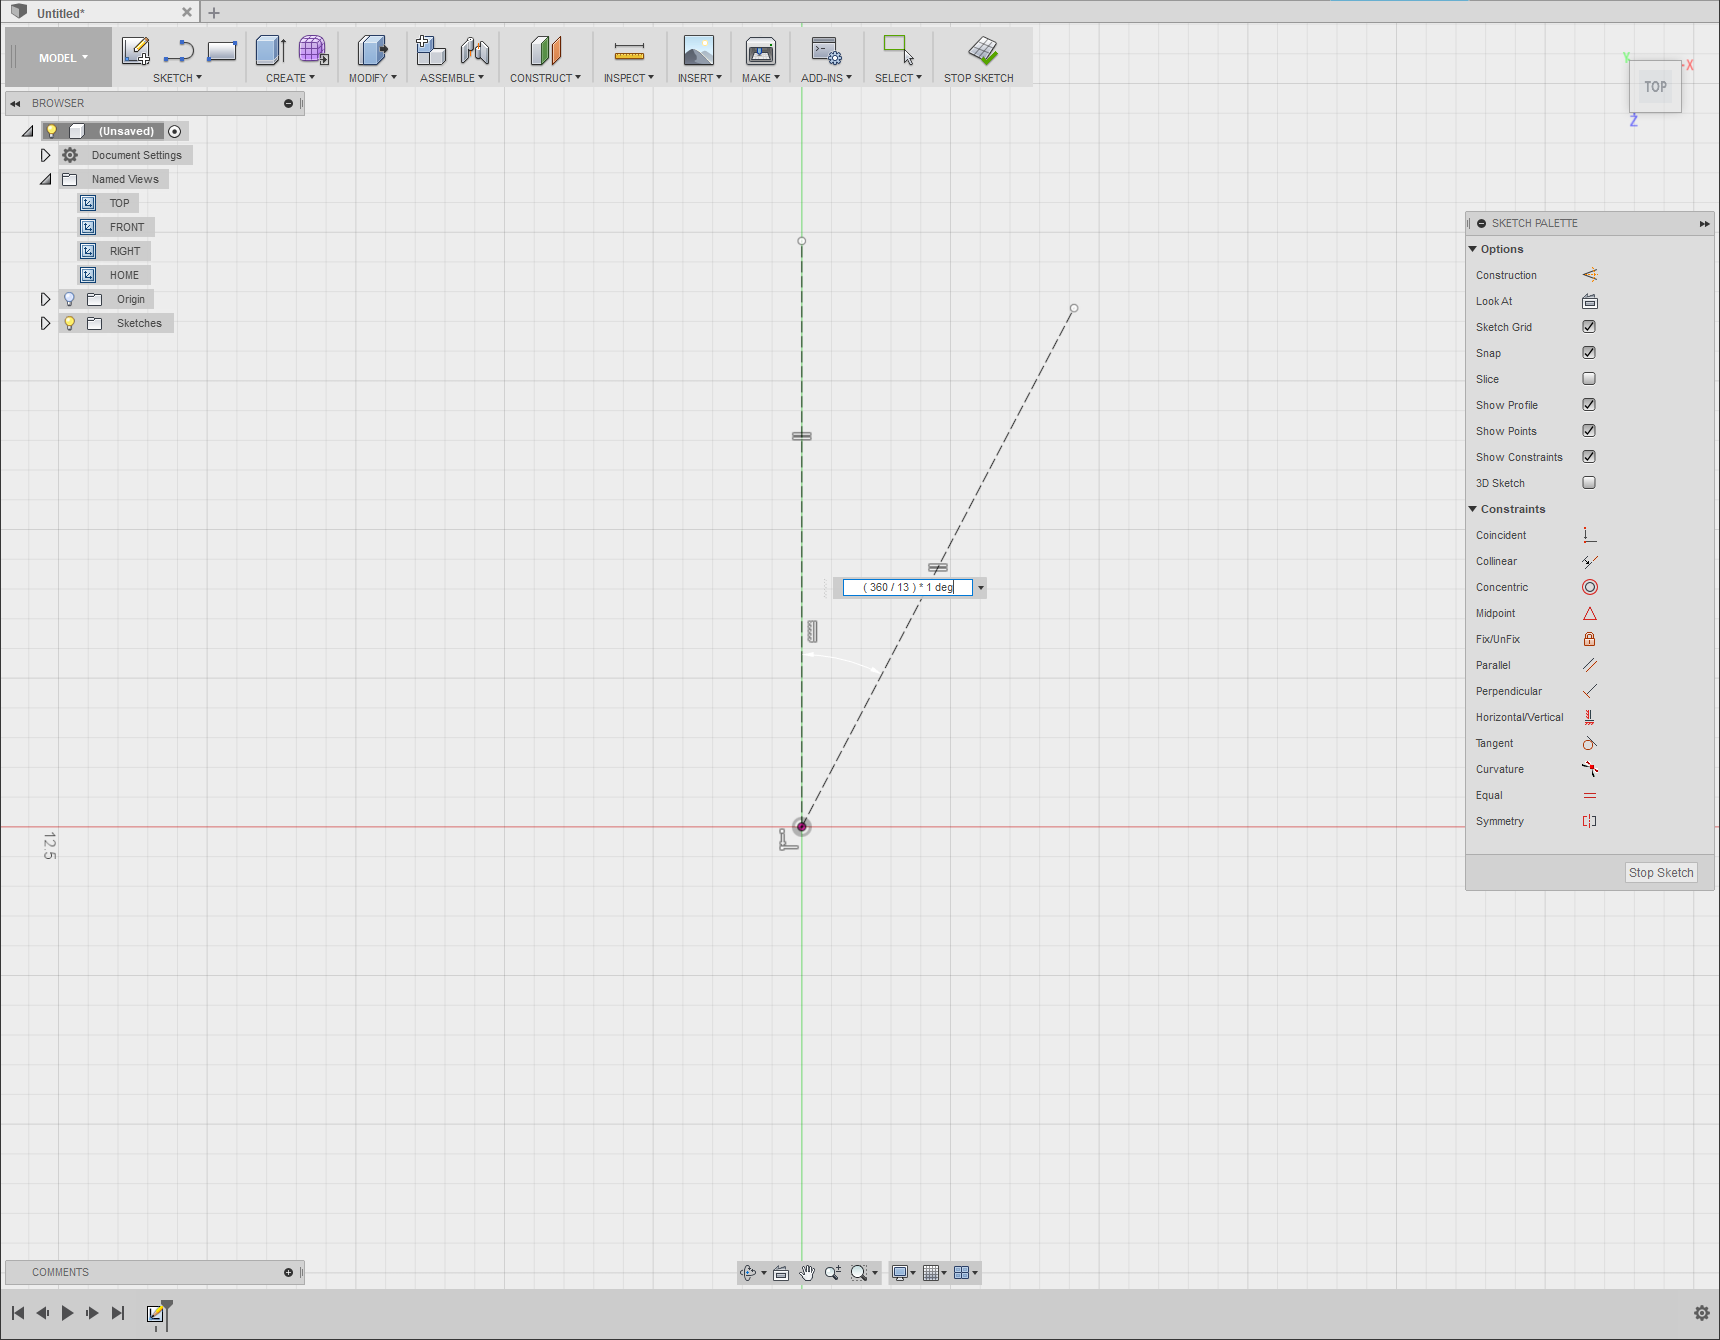Choose the Line sketch tool icon
The height and width of the screenshot is (1340, 1720).
coord(178,50)
